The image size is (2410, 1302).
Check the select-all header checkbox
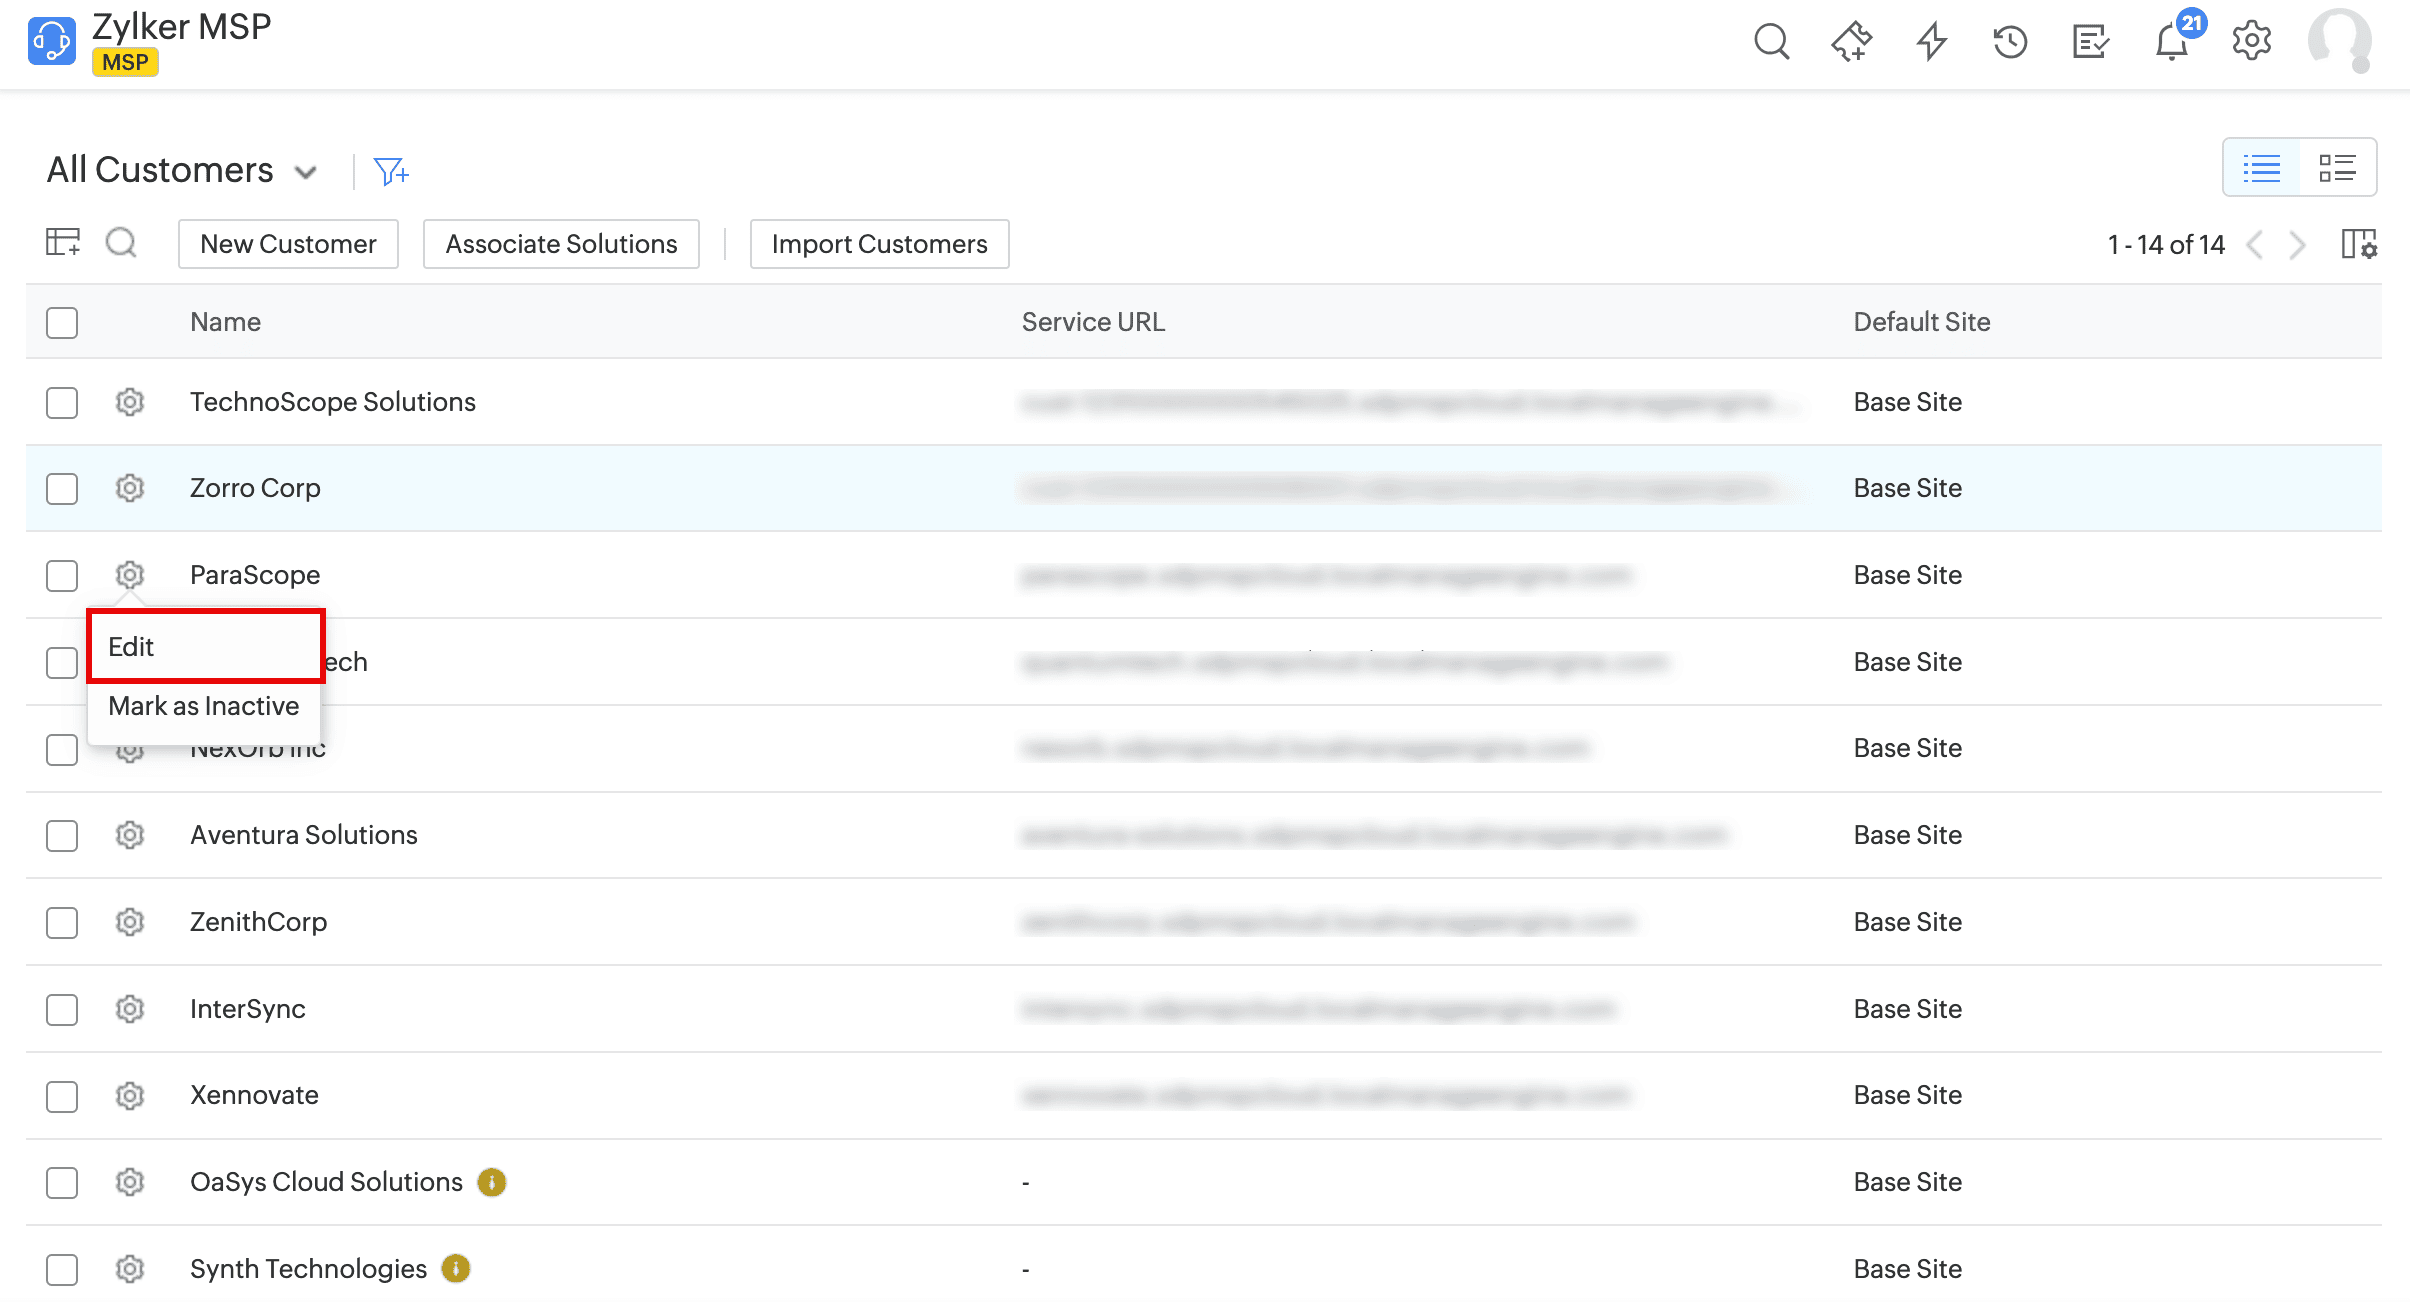click(62, 322)
